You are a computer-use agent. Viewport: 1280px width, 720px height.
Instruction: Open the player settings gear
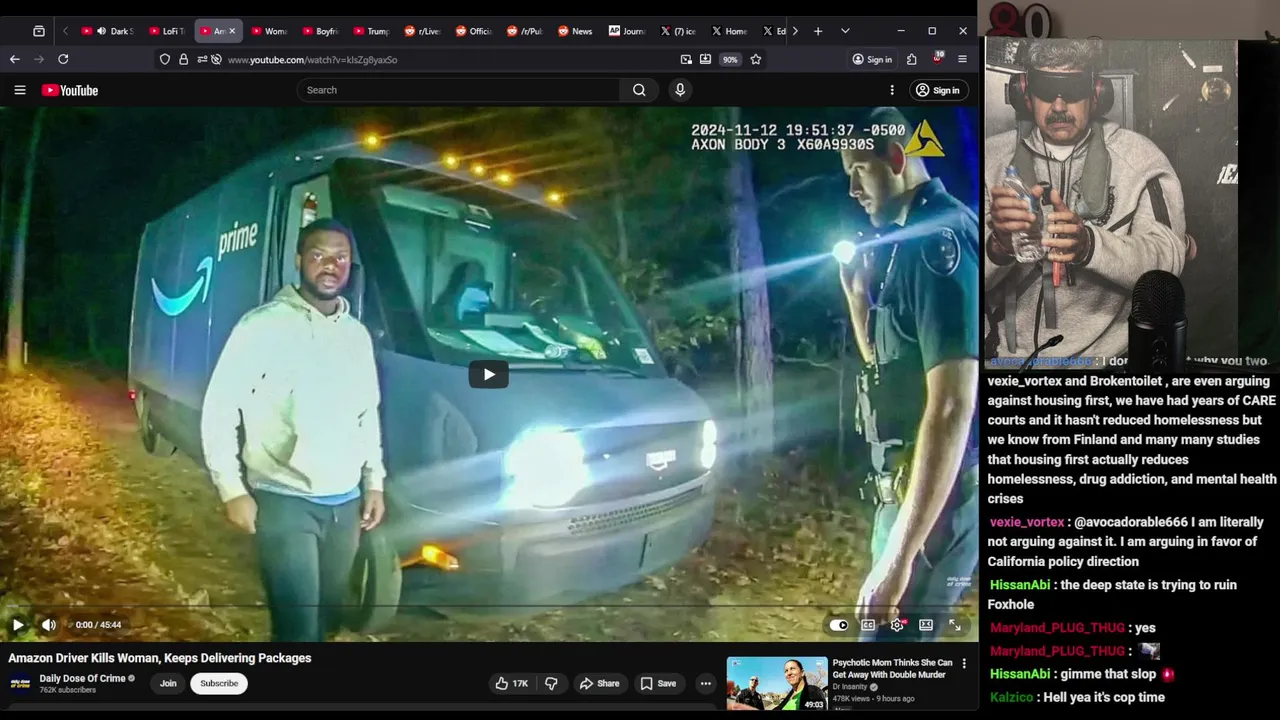(x=897, y=625)
